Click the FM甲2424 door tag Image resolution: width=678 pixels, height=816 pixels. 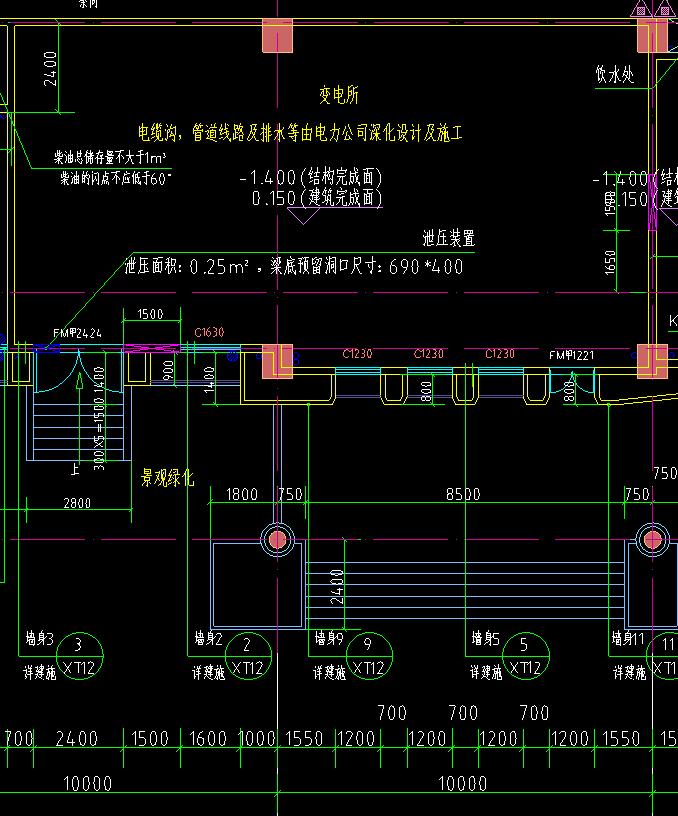(77, 333)
